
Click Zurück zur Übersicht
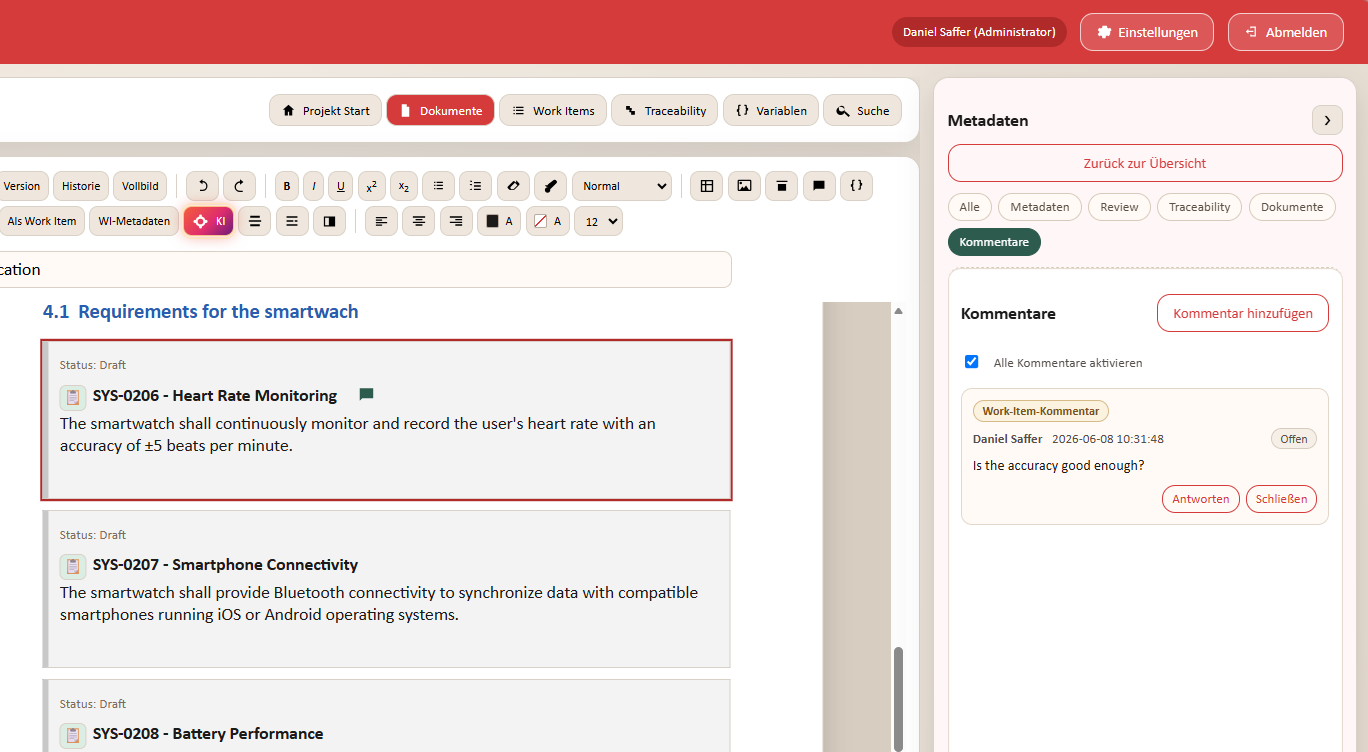tap(1145, 163)
